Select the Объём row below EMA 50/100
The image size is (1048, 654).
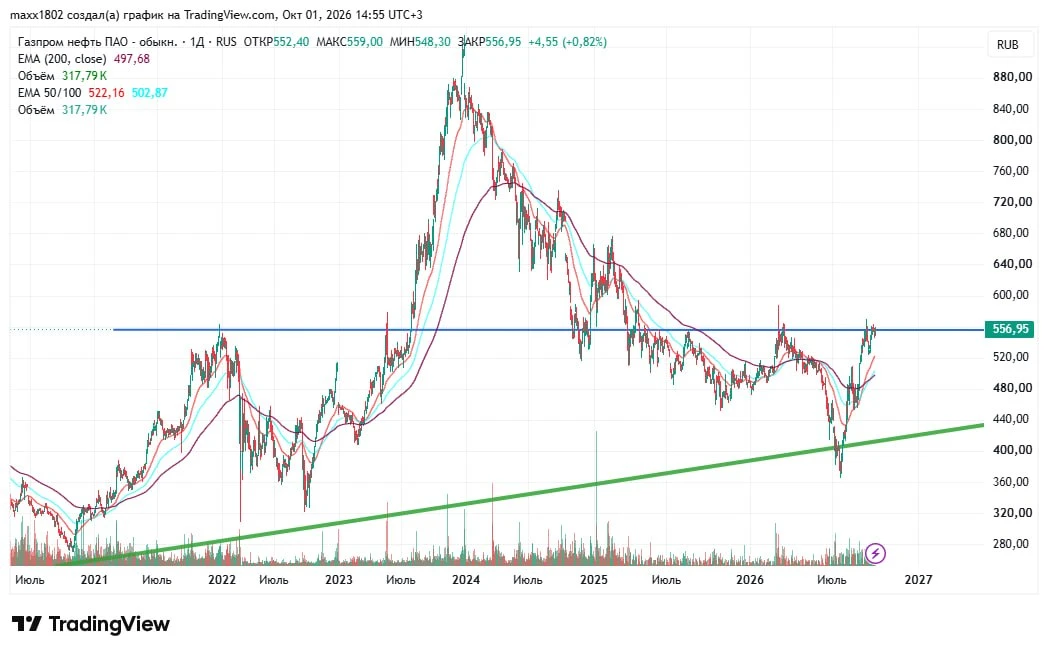62,110
